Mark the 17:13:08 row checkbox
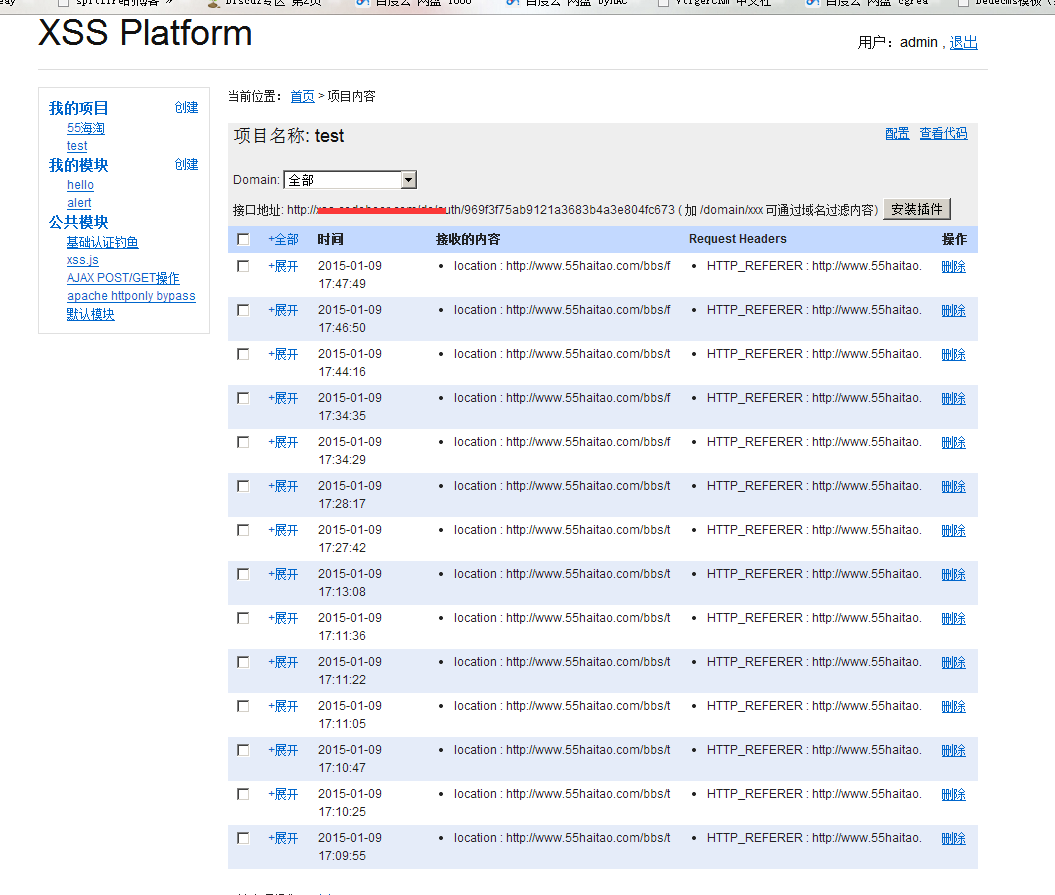This screenshot has height=895, width=1055. [x=243, y=574]
